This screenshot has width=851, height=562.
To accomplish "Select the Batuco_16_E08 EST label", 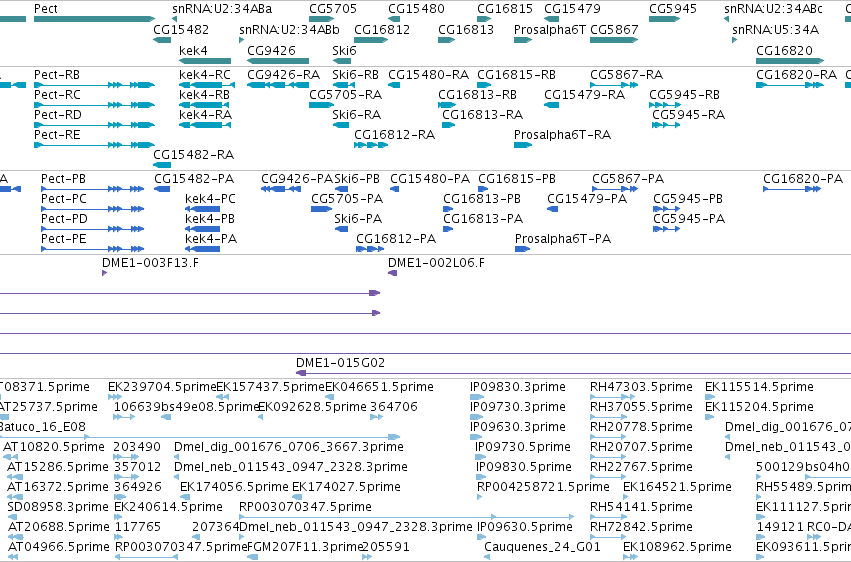I will pos(42,427).
